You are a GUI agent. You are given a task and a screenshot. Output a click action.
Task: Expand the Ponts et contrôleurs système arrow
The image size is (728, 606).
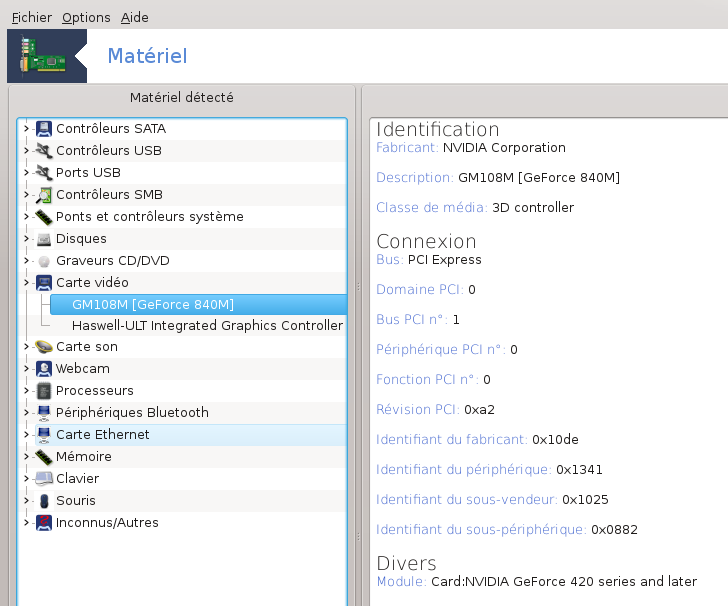coord(26,216)
